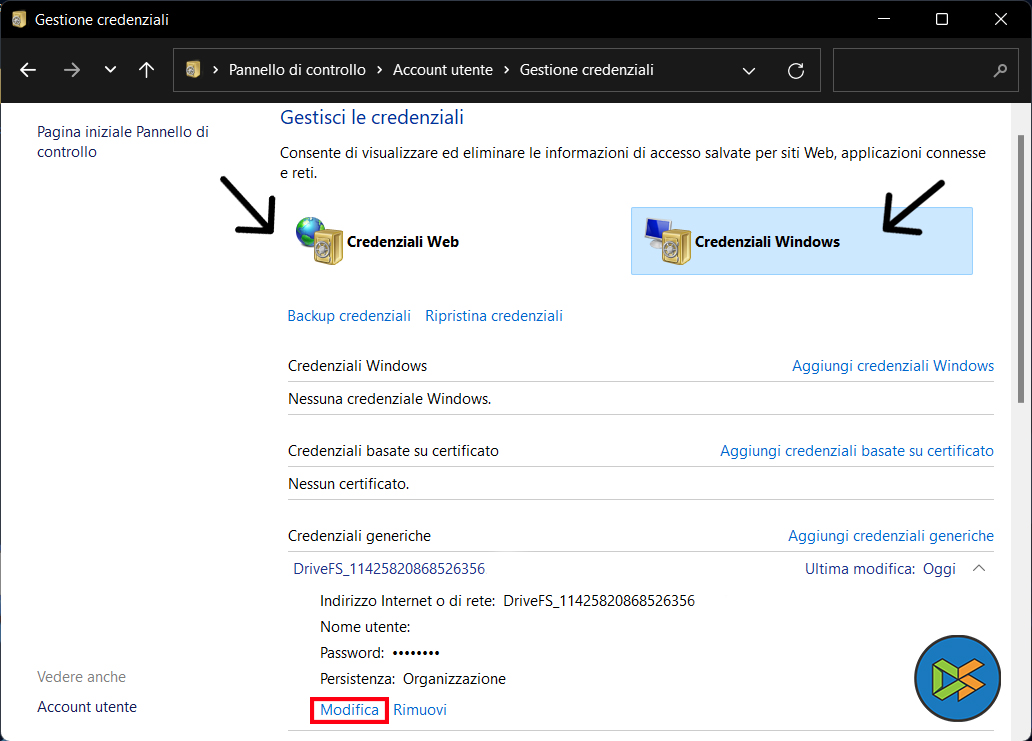This screenshot has height=741, width=1032.
Task: Expand the address bar history dropdown
Action: pos(749,70)
